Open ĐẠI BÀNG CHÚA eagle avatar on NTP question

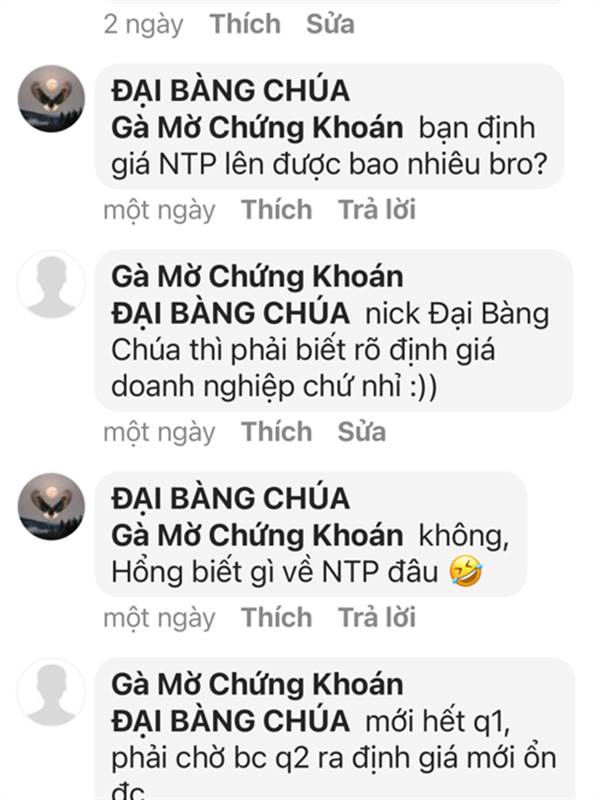51,98
